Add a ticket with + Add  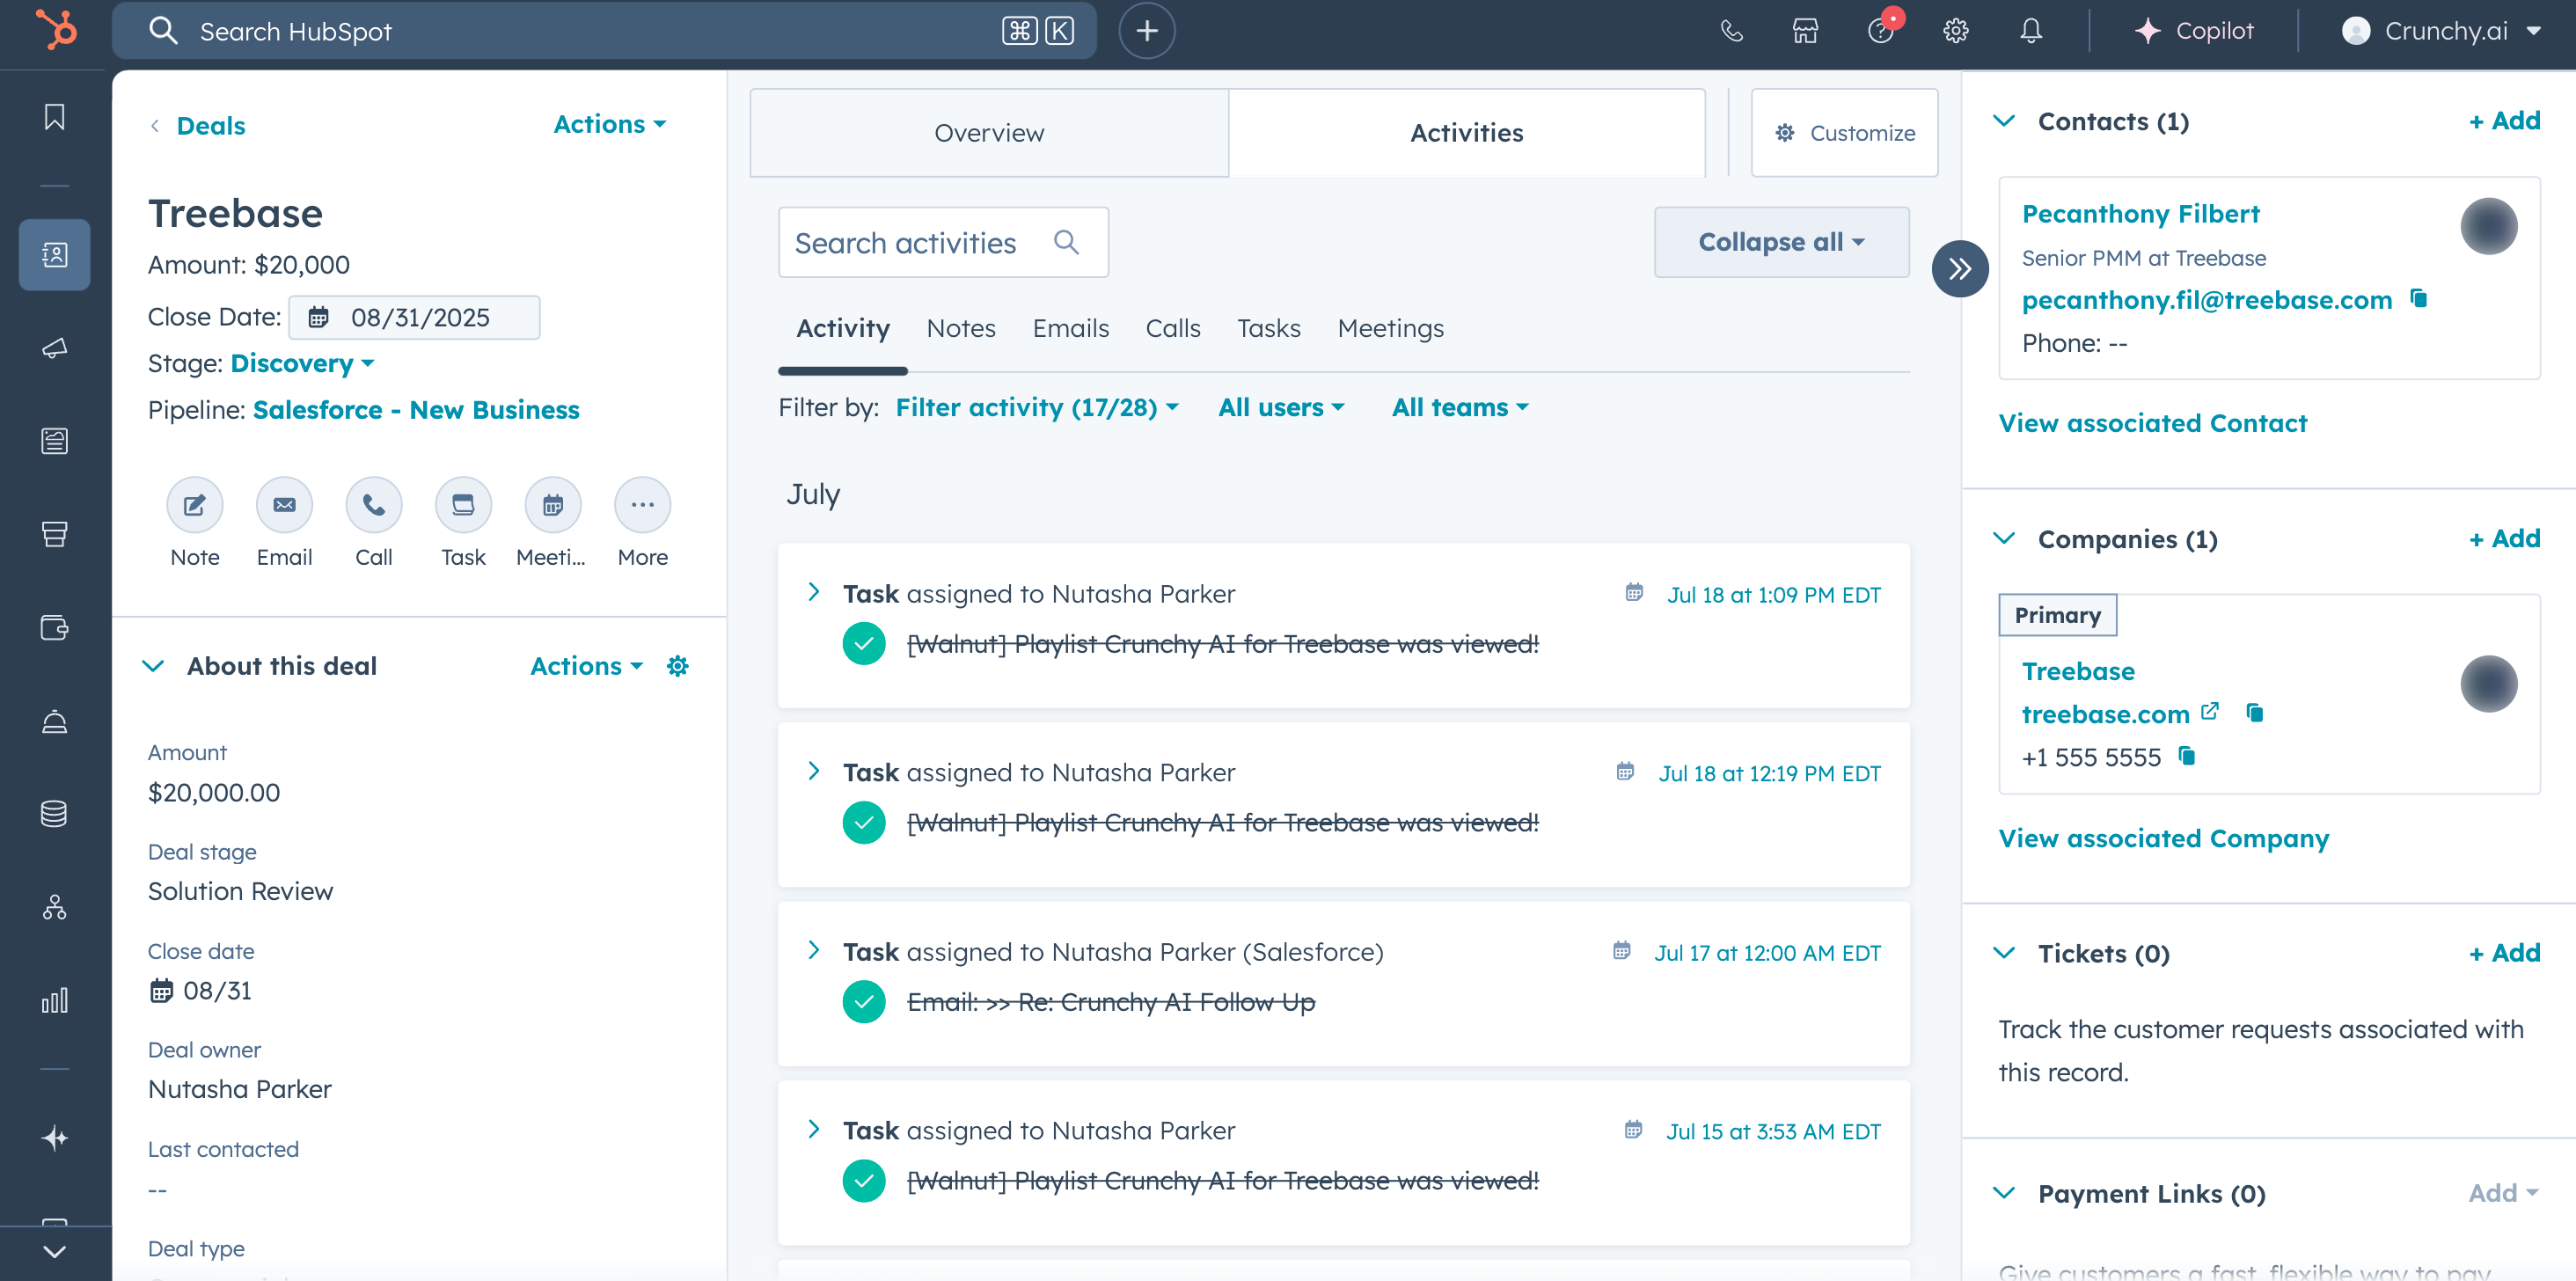(2505, 953)
